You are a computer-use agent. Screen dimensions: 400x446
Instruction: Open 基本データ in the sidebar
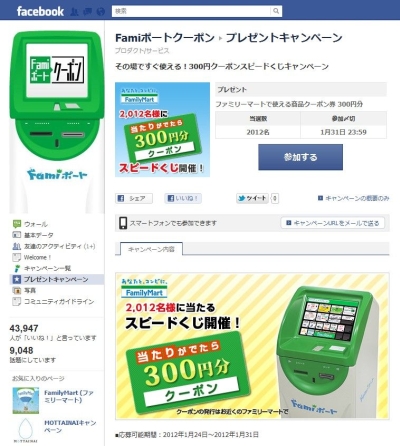38,235
